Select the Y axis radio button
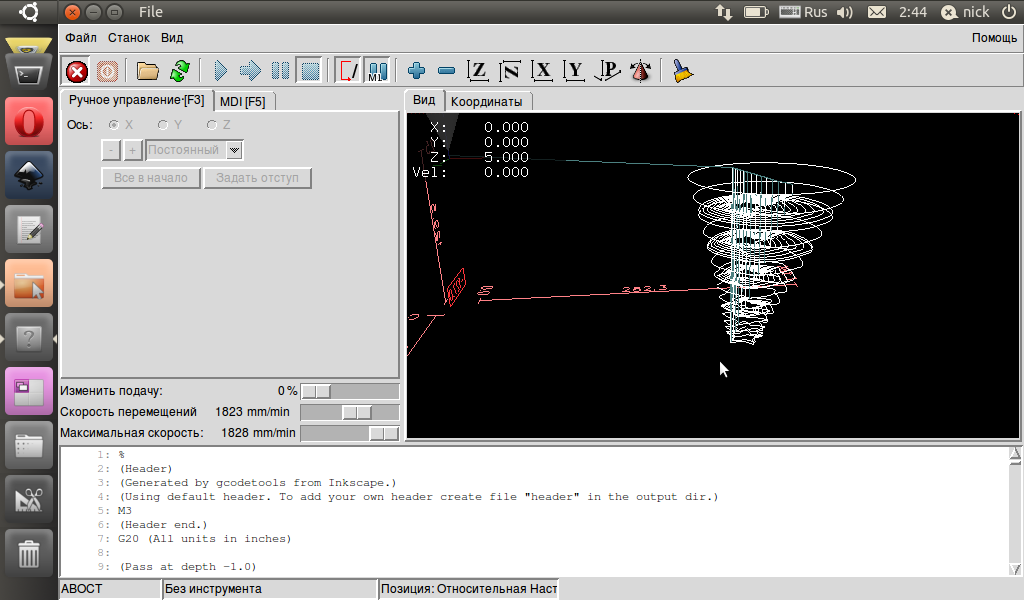 coord(163,125)
